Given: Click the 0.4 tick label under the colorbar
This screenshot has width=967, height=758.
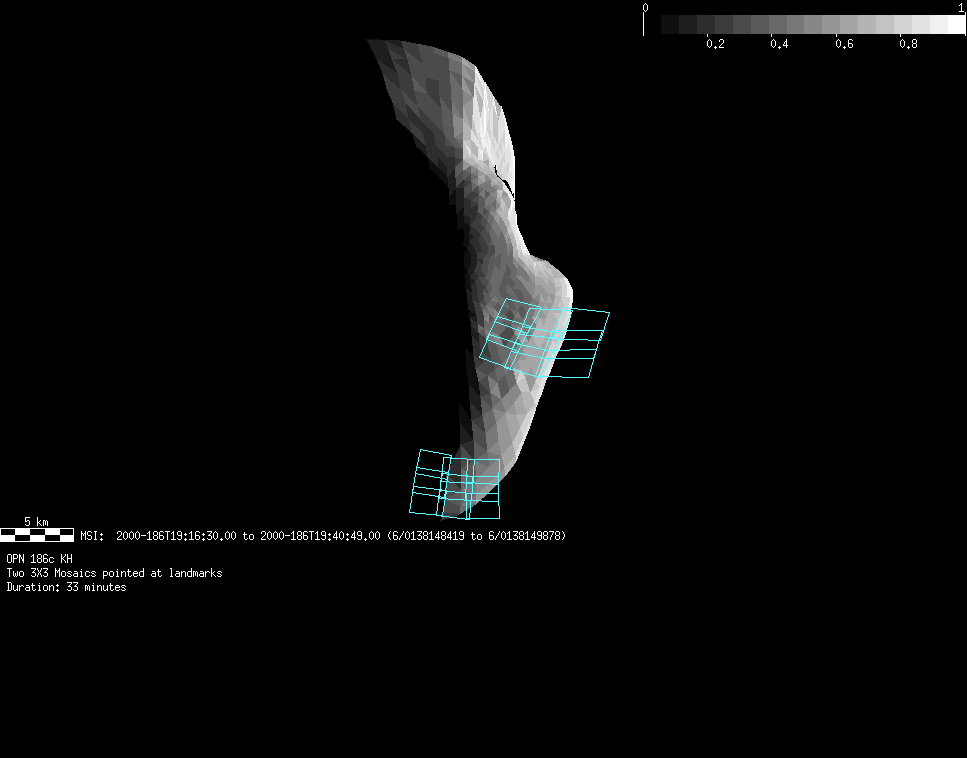Looking at the screenshot, I should click(x=779, y=44).
